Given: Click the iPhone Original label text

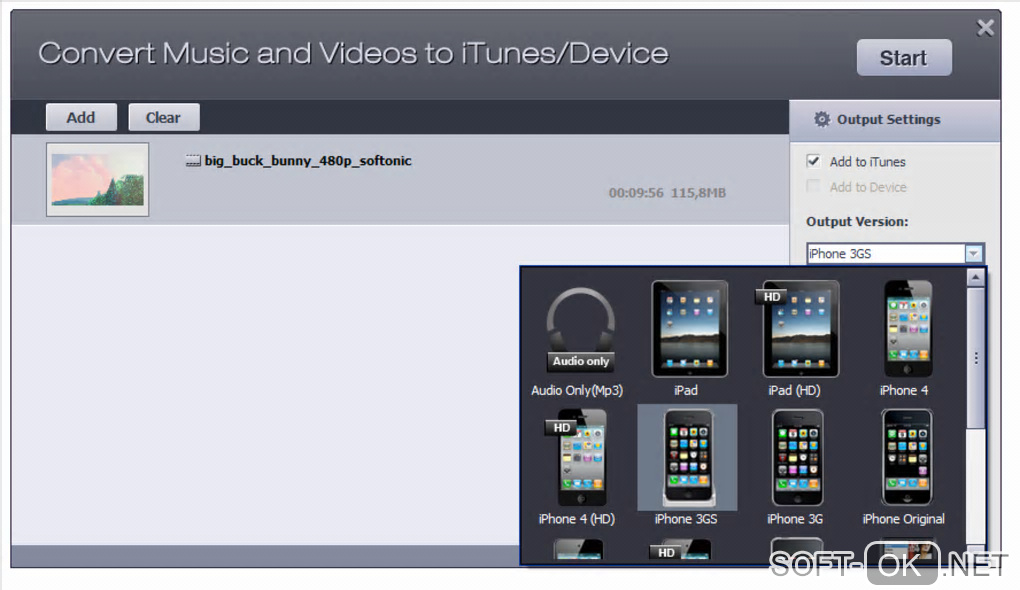Looking at the screenshot, I should (904, 519).
